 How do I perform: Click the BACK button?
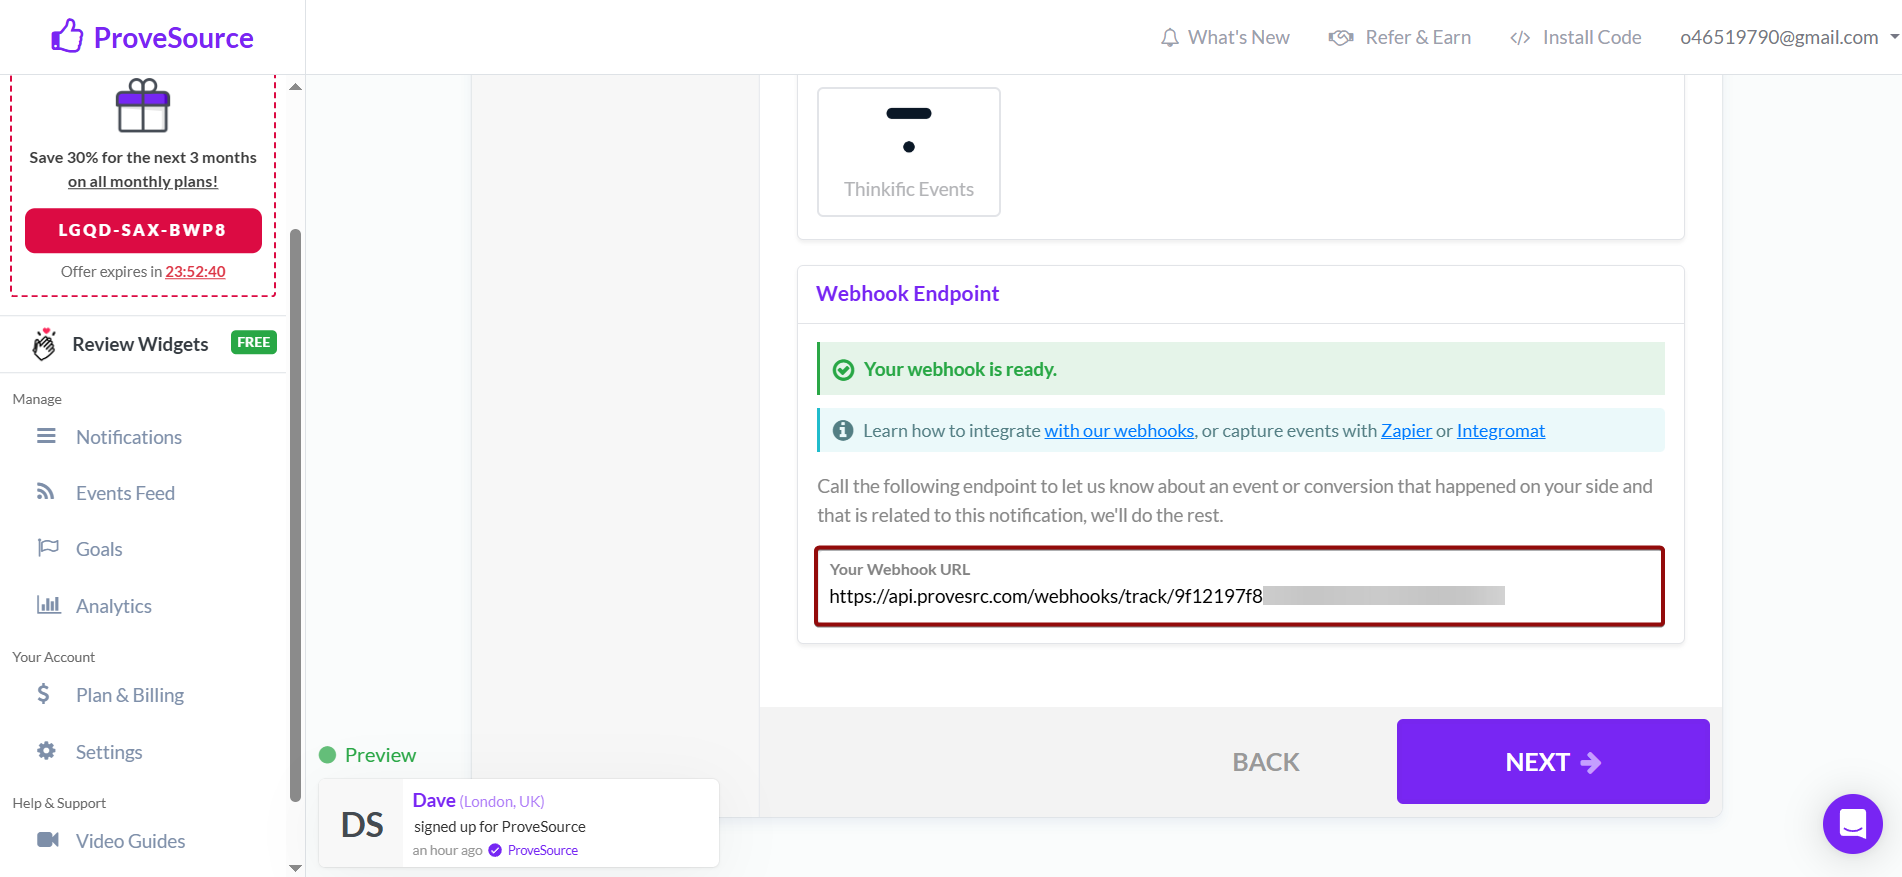point(1265,762)
